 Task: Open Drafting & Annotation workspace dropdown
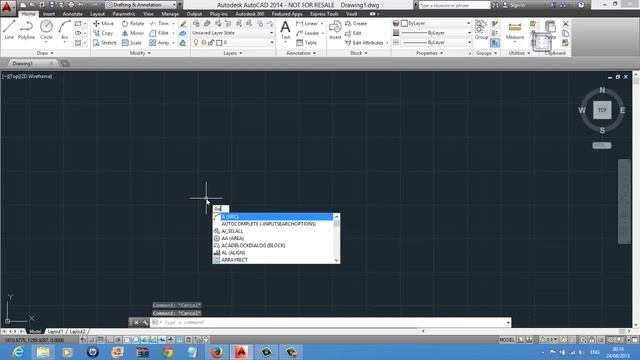(x=141, y=5)
